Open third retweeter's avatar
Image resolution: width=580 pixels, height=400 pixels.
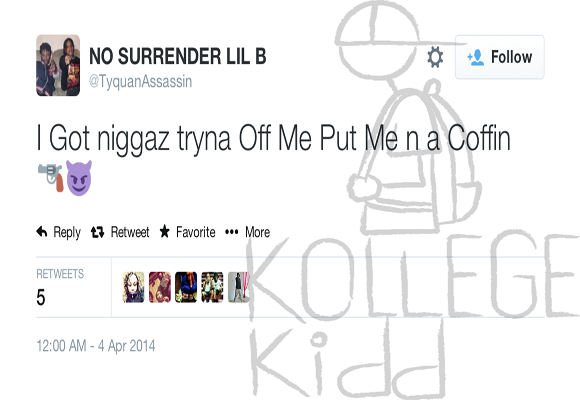coord(186,287)
